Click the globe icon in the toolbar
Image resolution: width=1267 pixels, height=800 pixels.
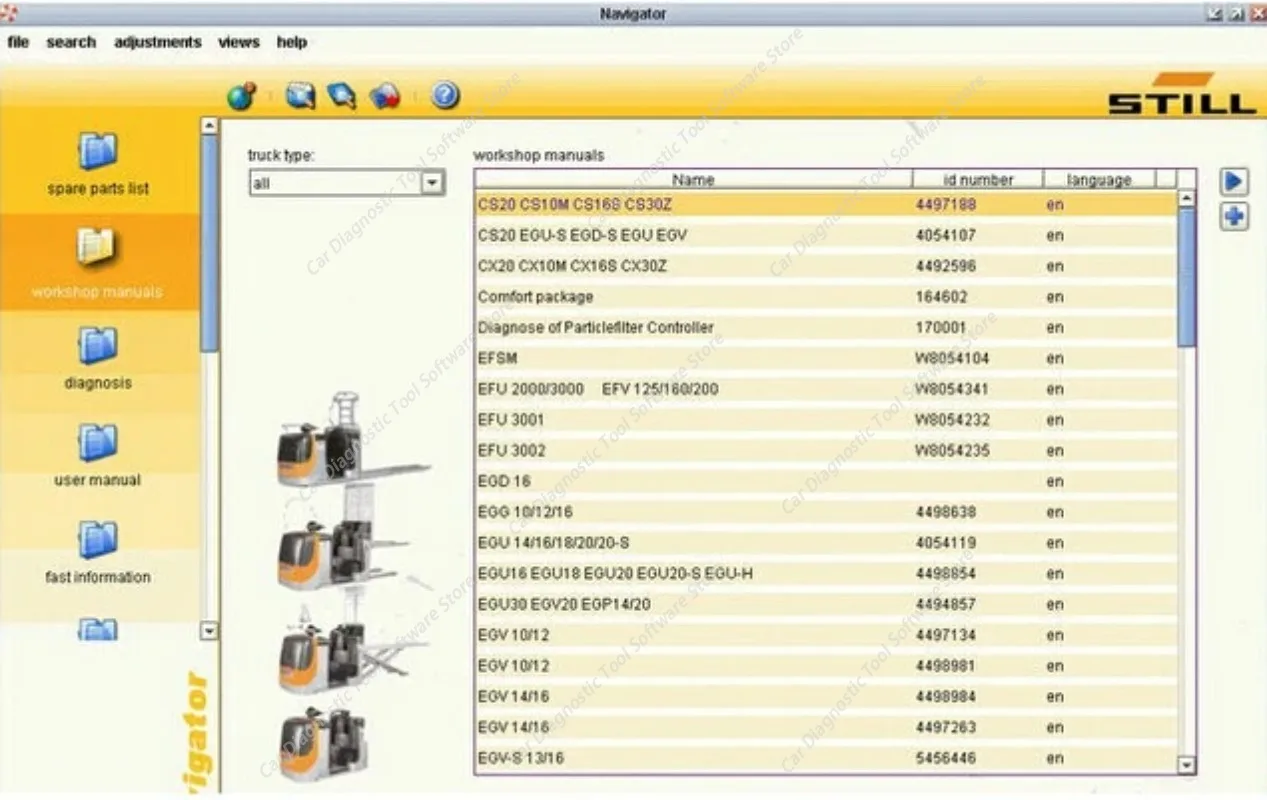[x=241, y=96]
